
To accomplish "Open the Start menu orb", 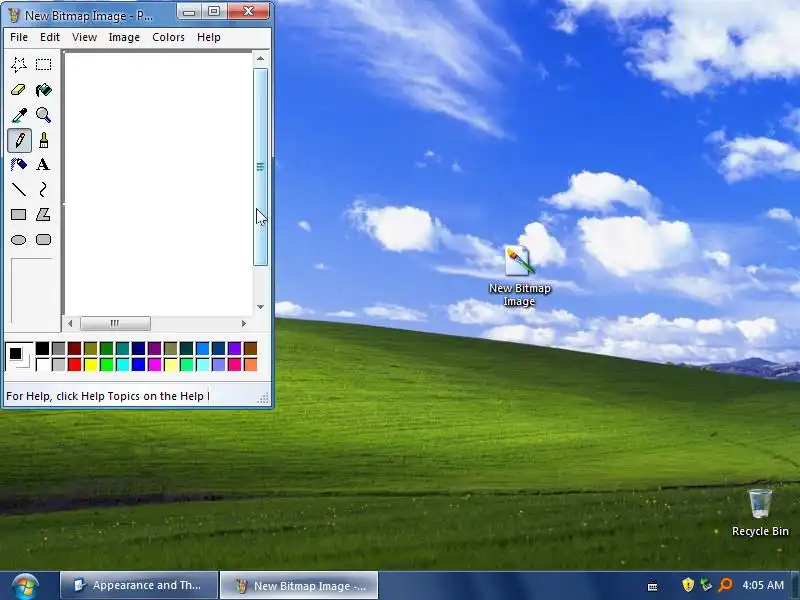I will (x=26, y=586).
